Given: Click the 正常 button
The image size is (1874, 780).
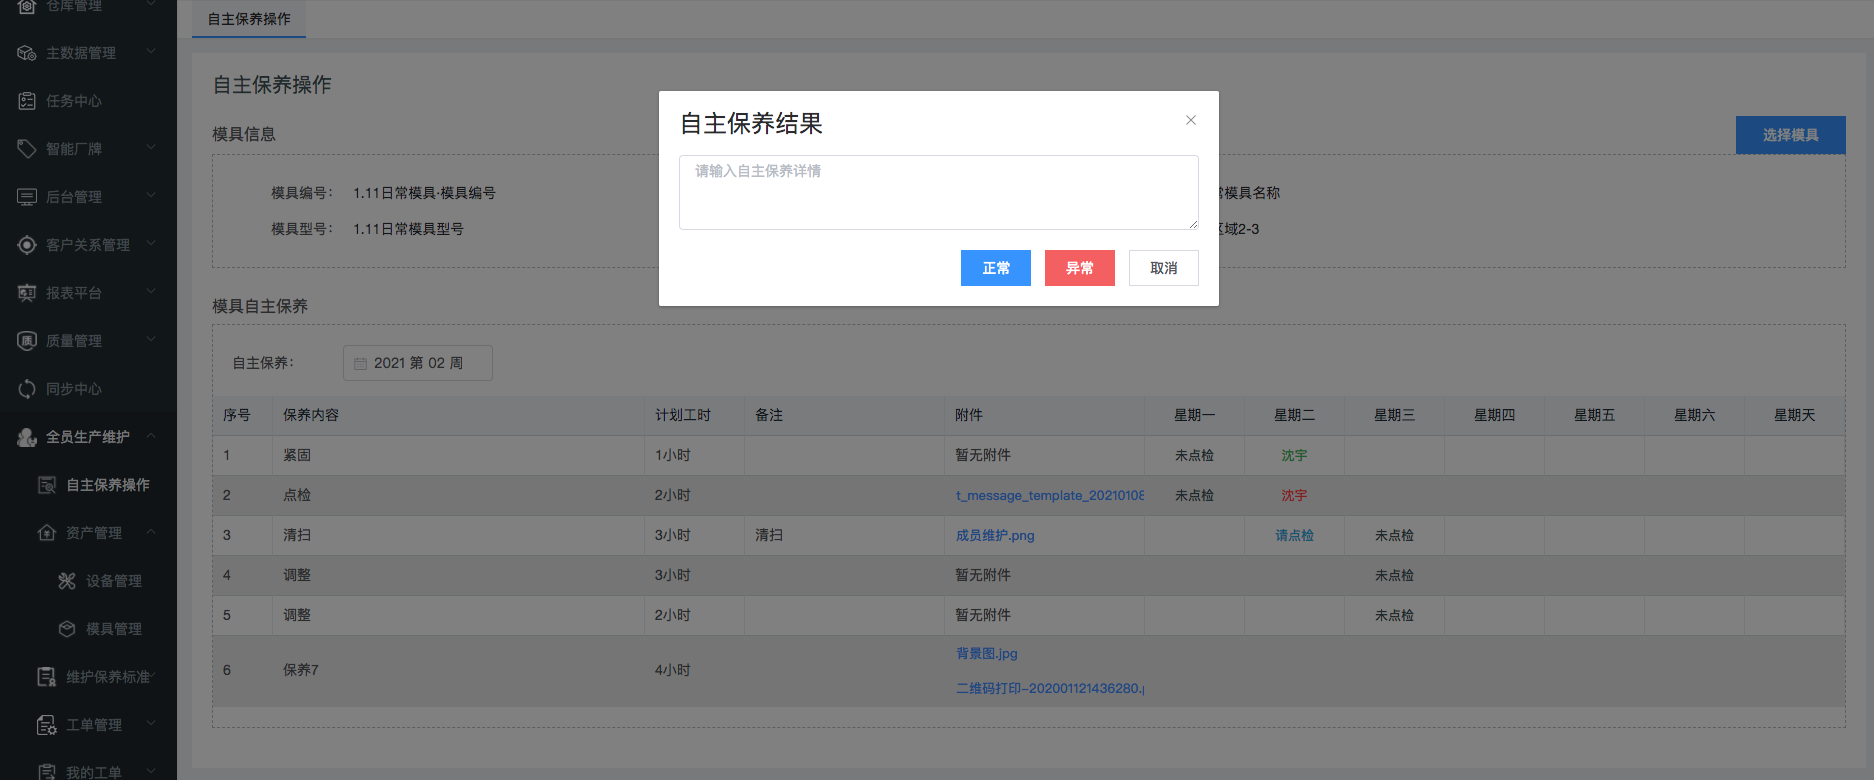Looking at the screenshot, I should point(995,268).
